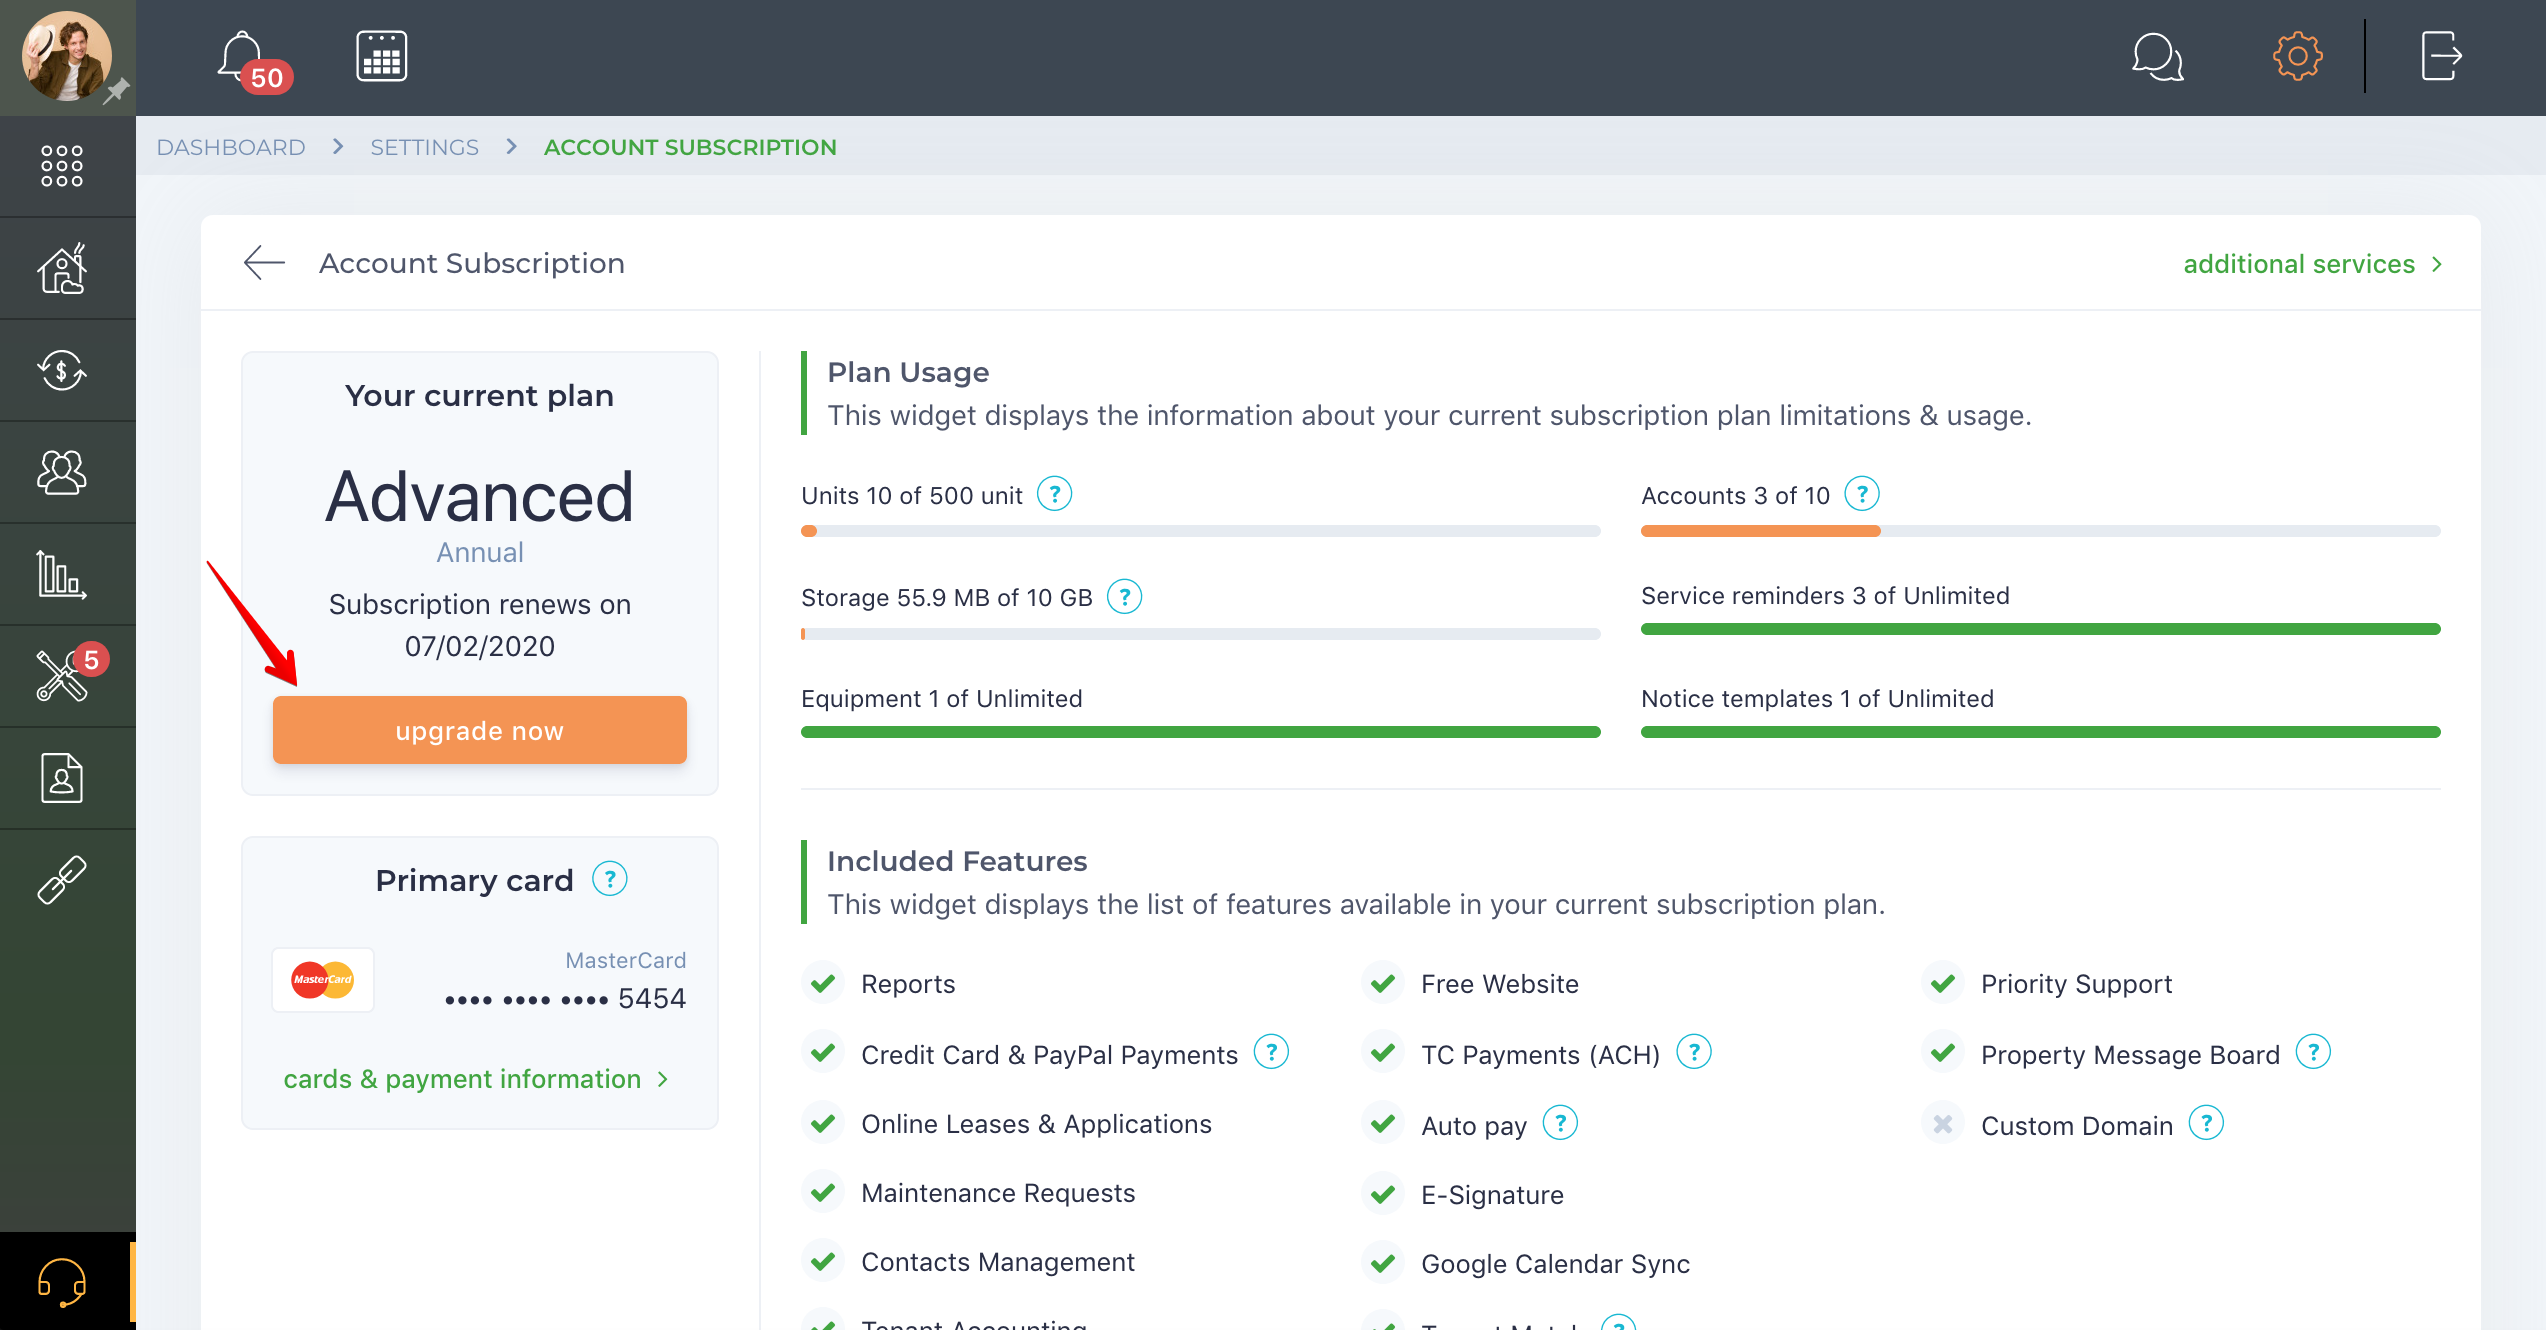Click the 'Plan Usage' heading
2546x1330 pixels.
[x=908, y=372]
